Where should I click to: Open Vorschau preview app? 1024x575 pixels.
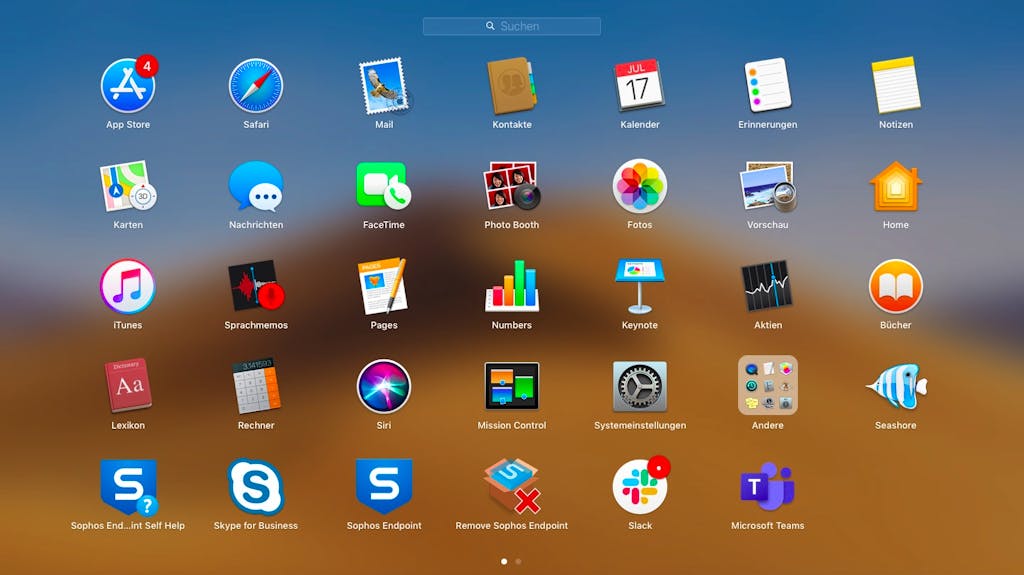pyautogui.click(x=768, y=186)
